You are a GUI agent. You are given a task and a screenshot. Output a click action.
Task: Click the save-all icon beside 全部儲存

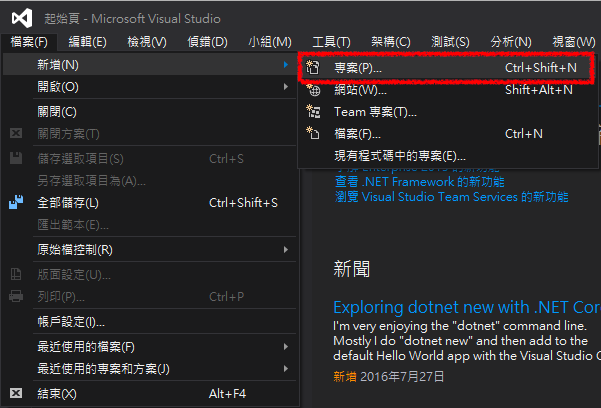[x=16, y=203]
